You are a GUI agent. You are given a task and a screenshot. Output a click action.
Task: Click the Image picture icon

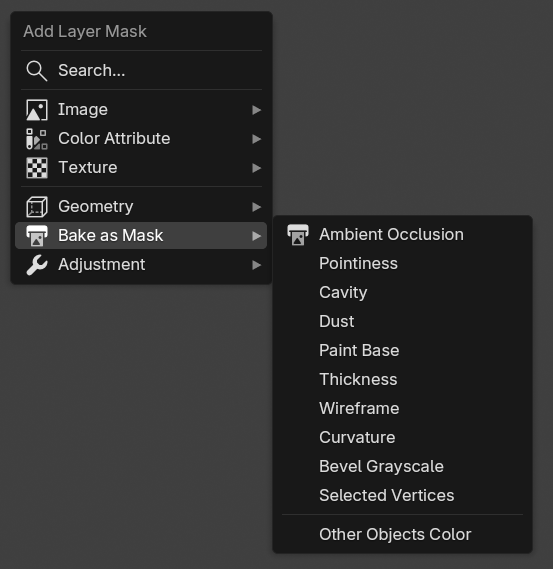pyautogui.click(x=37, y=110)
